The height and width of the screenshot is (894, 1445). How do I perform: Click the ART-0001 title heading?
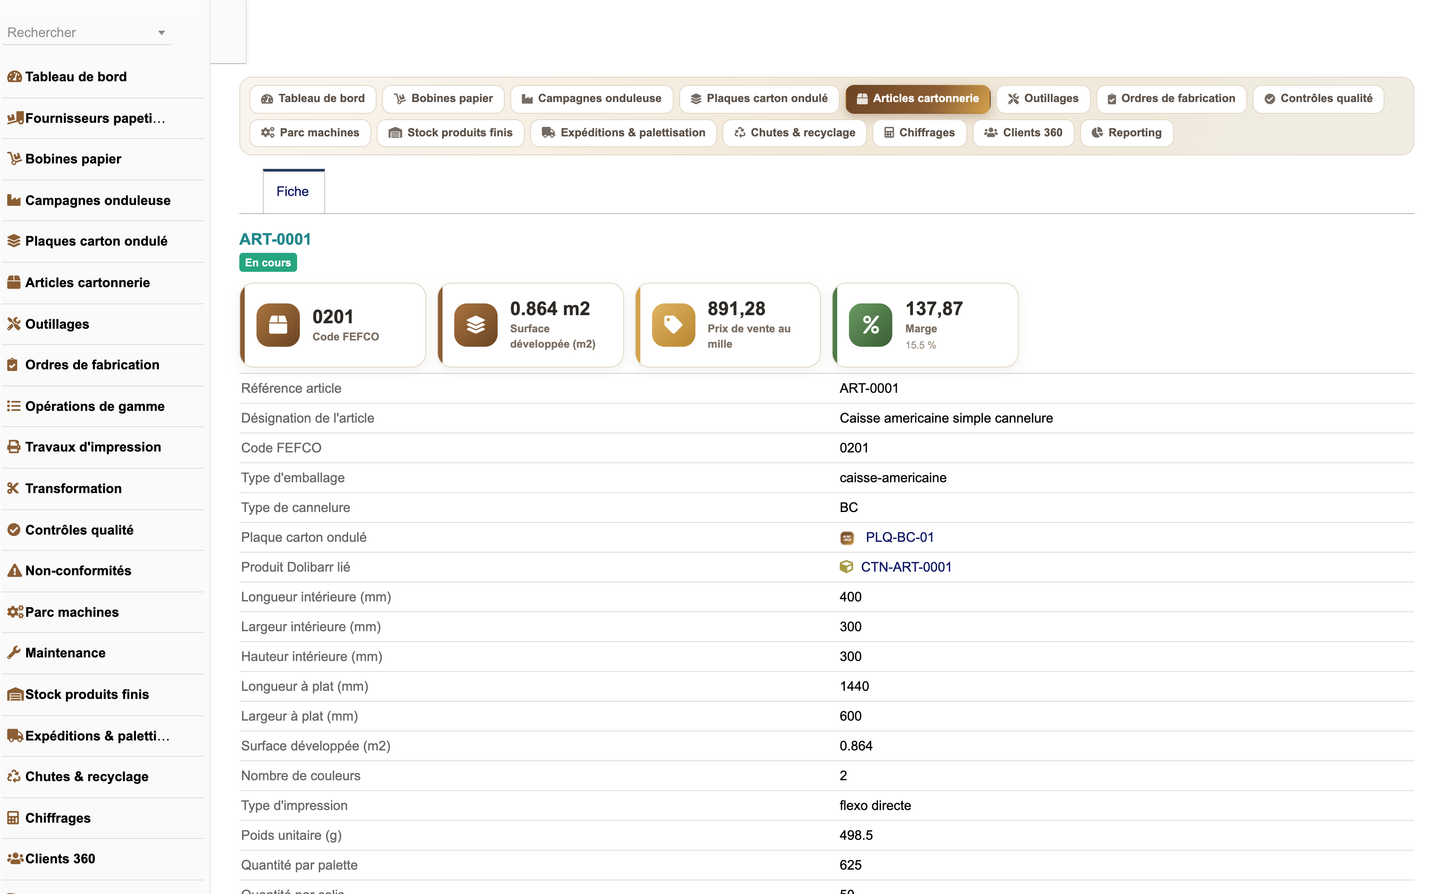click(275, 240)
